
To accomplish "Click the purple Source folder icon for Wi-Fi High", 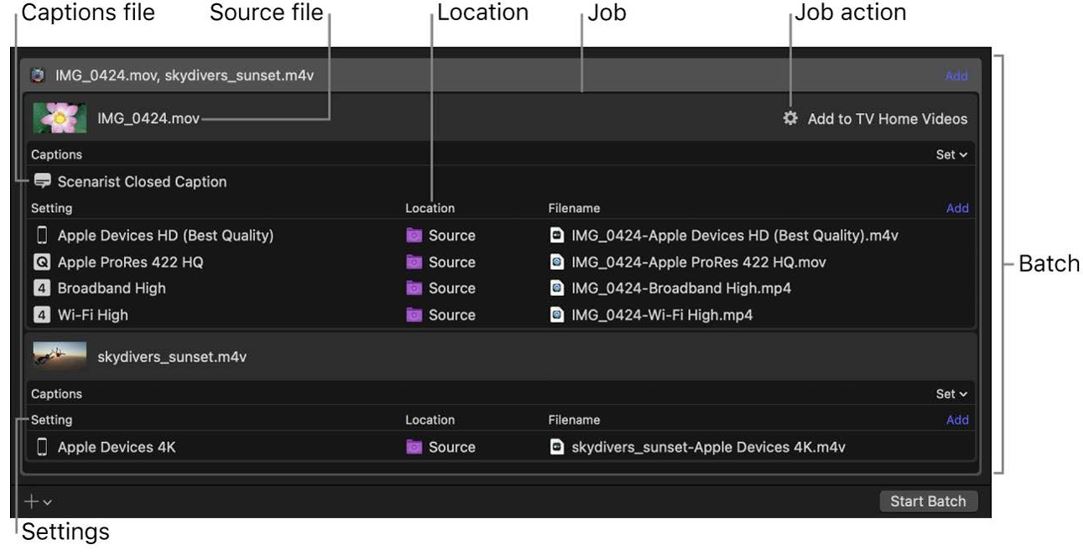I will coord(414,315).
